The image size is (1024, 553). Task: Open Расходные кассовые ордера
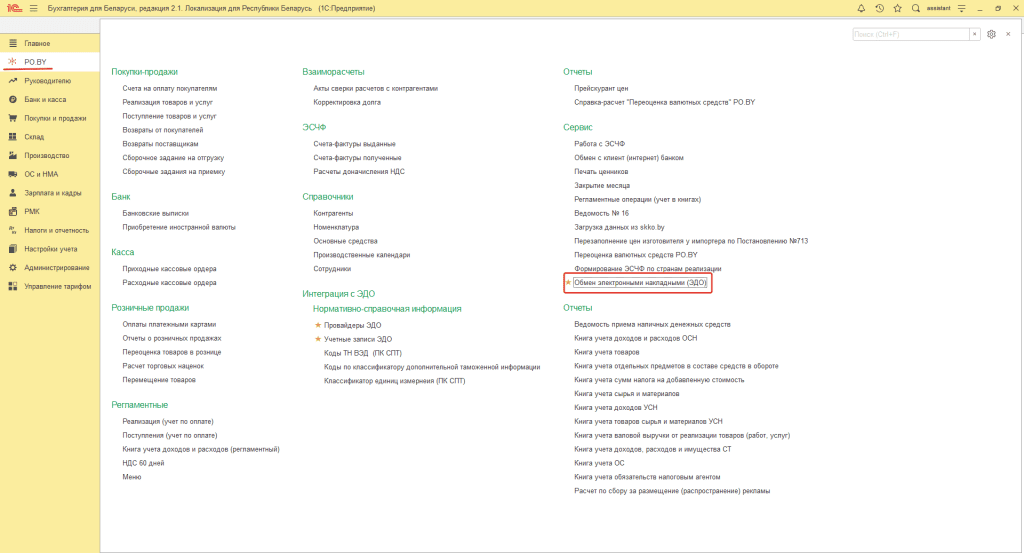click(x=169, y=283)
